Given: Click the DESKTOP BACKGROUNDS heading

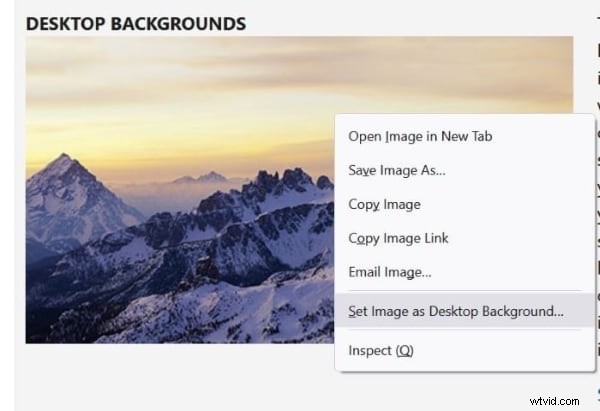Looking at the screenshot, I should (135, 22).
